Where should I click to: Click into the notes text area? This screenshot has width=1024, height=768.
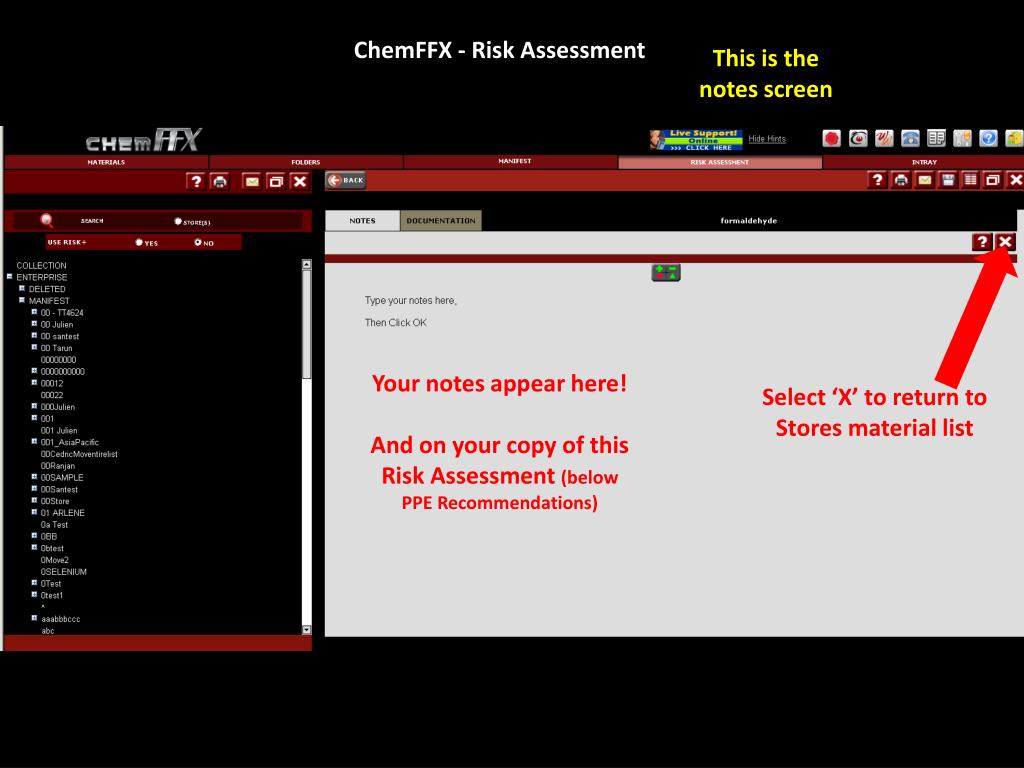(x=673, y=451)
